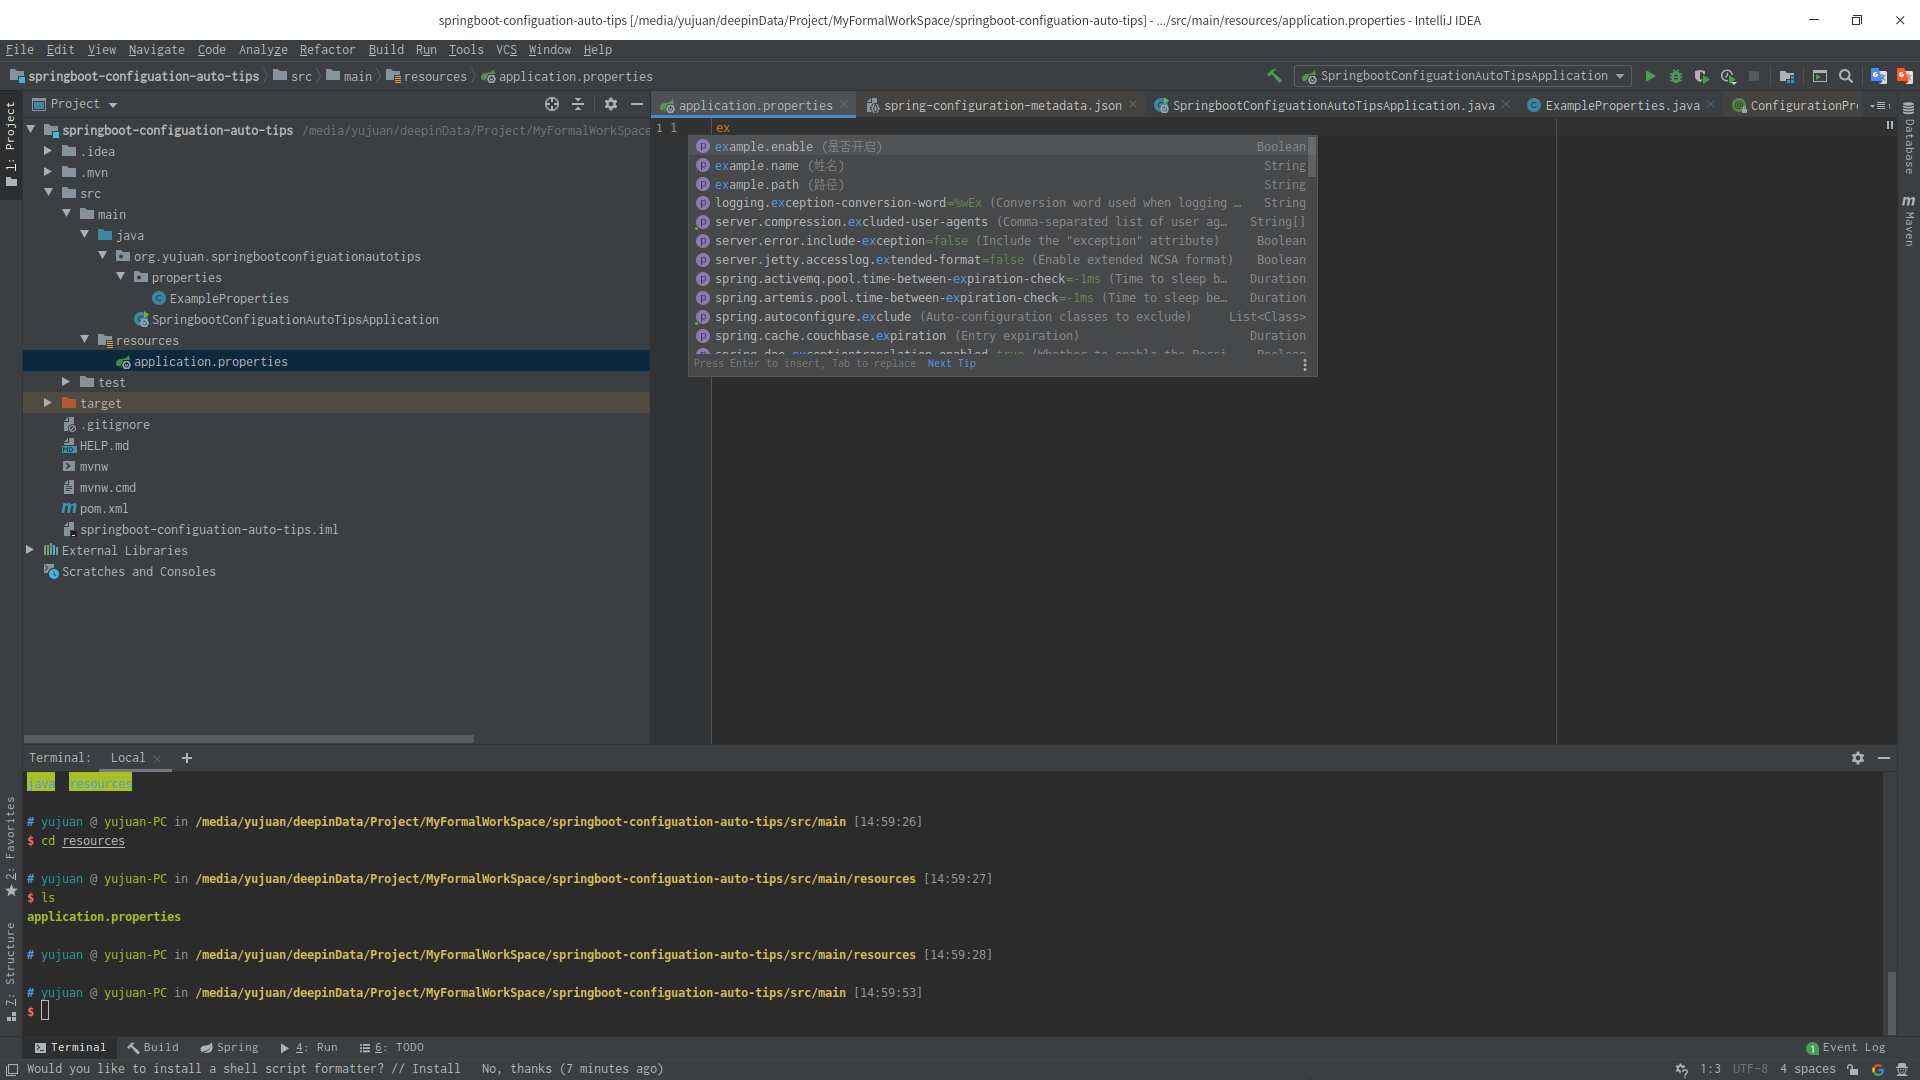This screenshot has height=1080, width=1920.
Task: Run the application with green play icon
Action: (x=1650, y=76)
